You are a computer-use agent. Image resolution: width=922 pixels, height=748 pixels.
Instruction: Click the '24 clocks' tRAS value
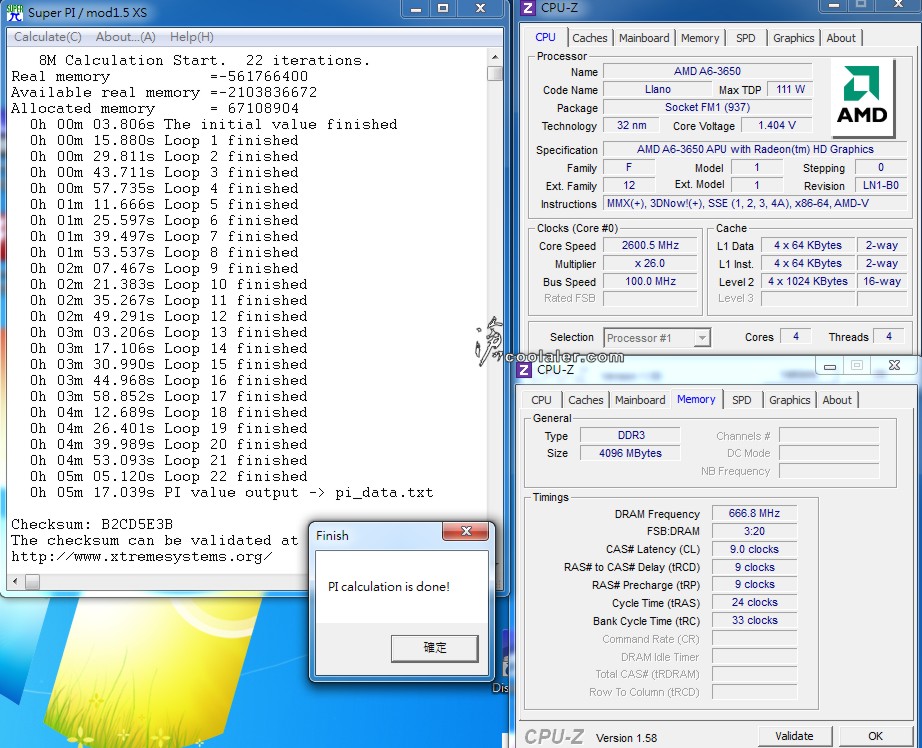tap(754, 603)
